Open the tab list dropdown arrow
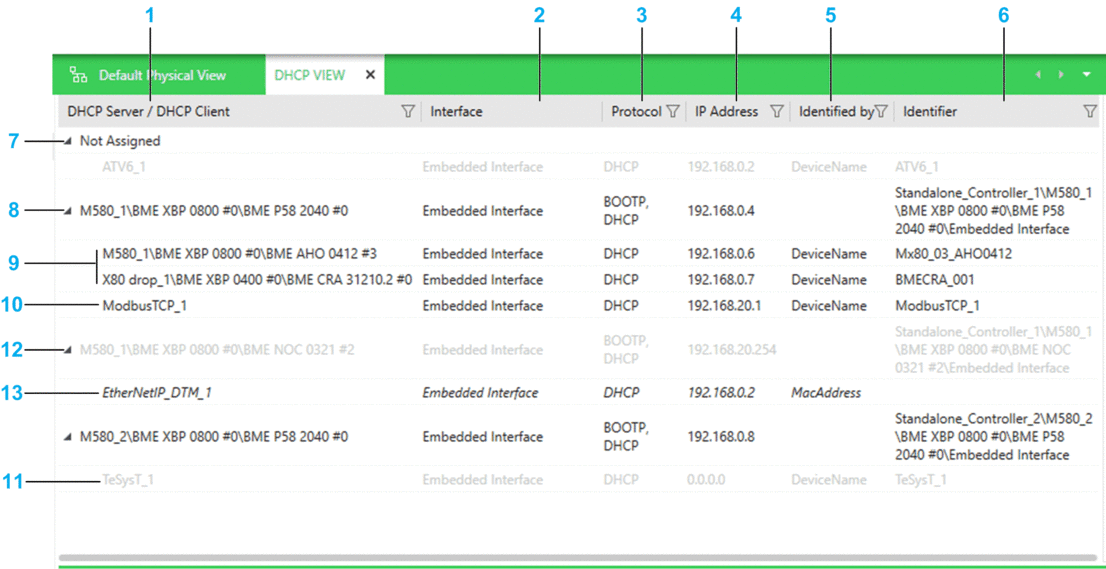This screenshot has height=569, width=1106. (1087, 75)
